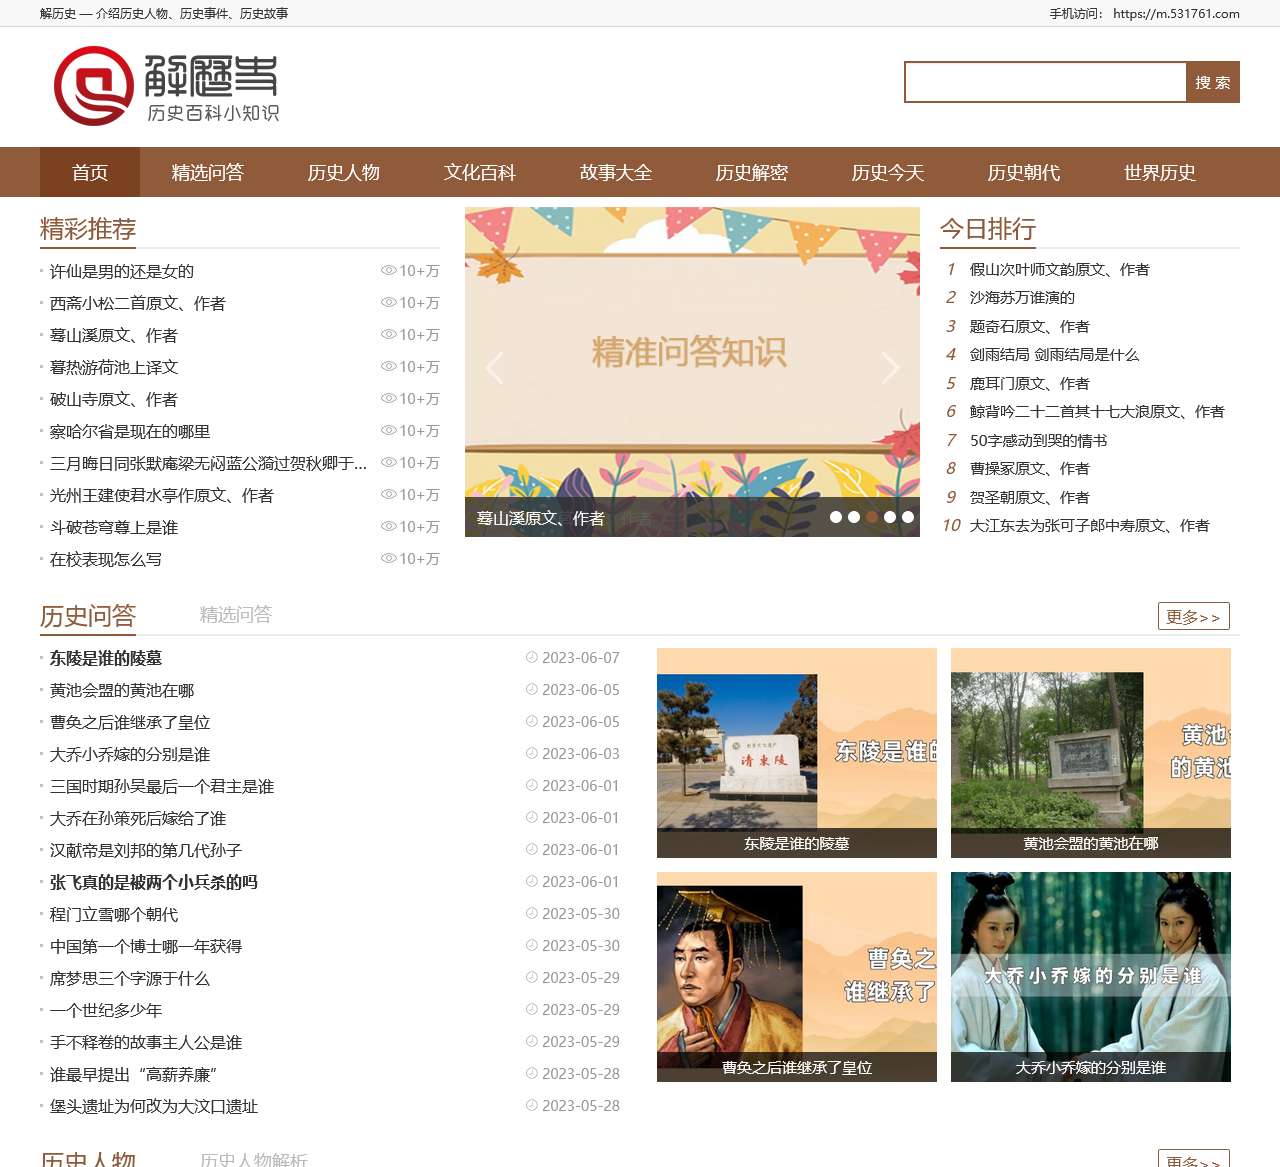
Task: Open the 曹奂之后谁继承了皇位 thumbnail
Action: [796, 976]
